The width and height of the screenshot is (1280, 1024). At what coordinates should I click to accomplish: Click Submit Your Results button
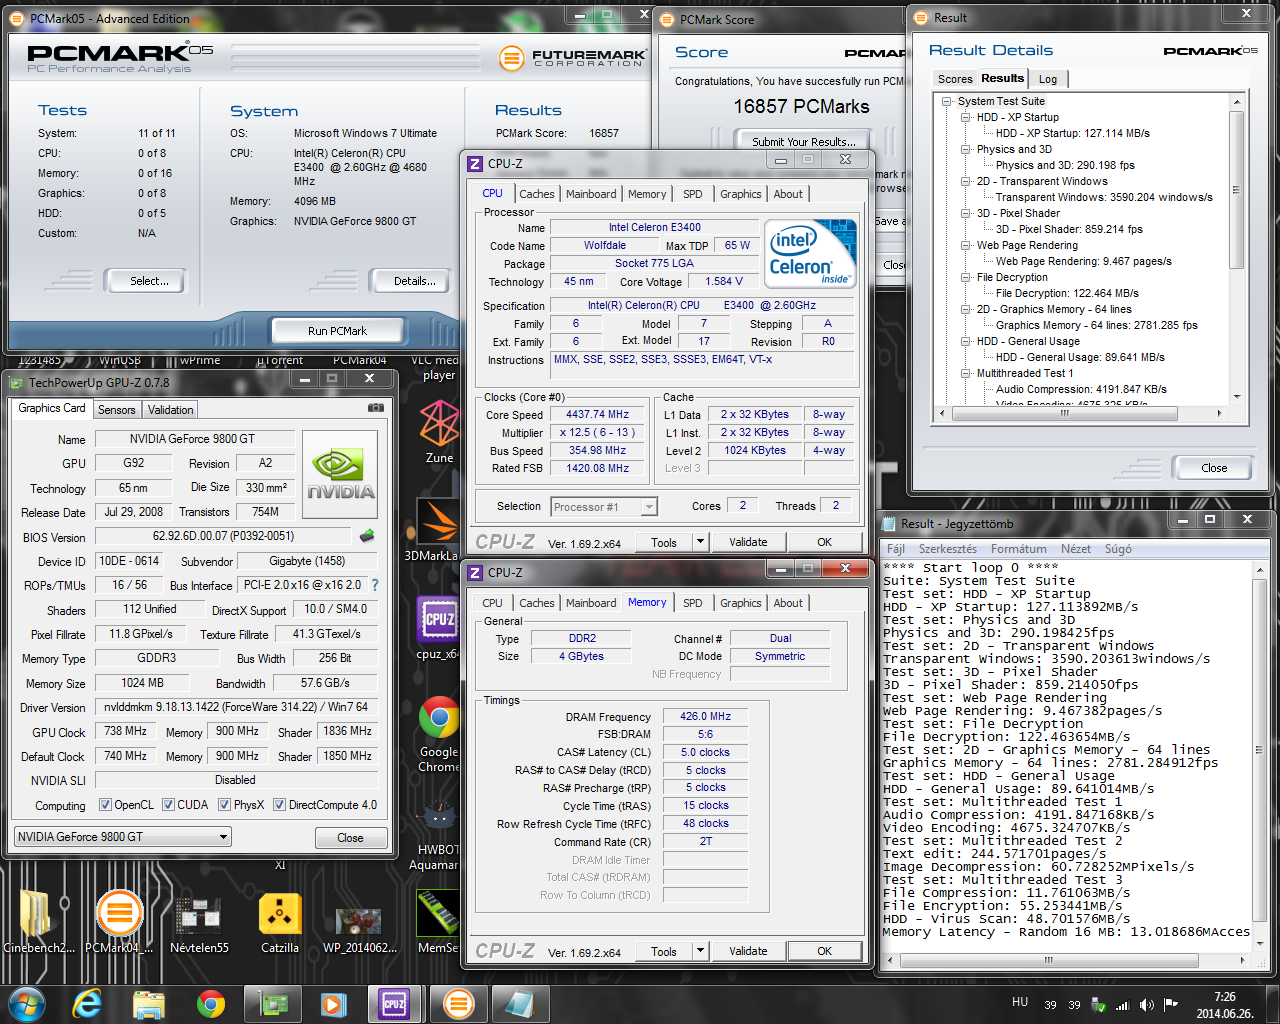804,141
